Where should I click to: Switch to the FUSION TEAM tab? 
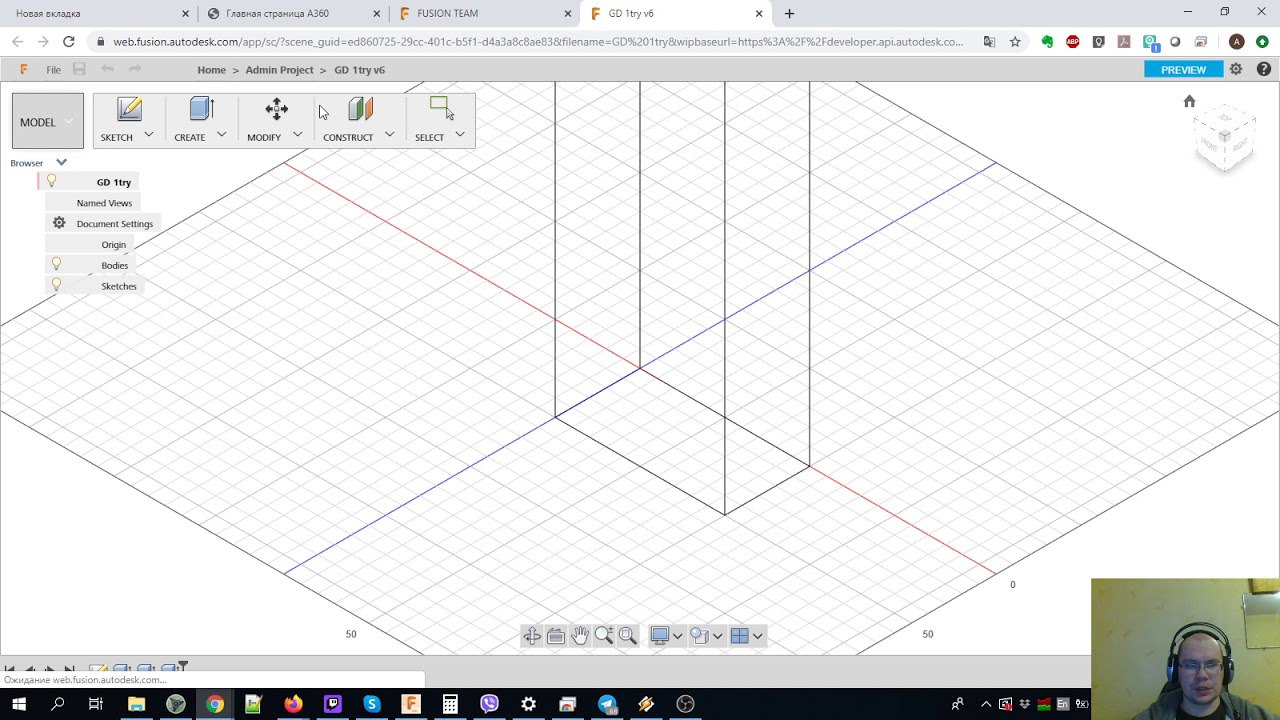485,14
